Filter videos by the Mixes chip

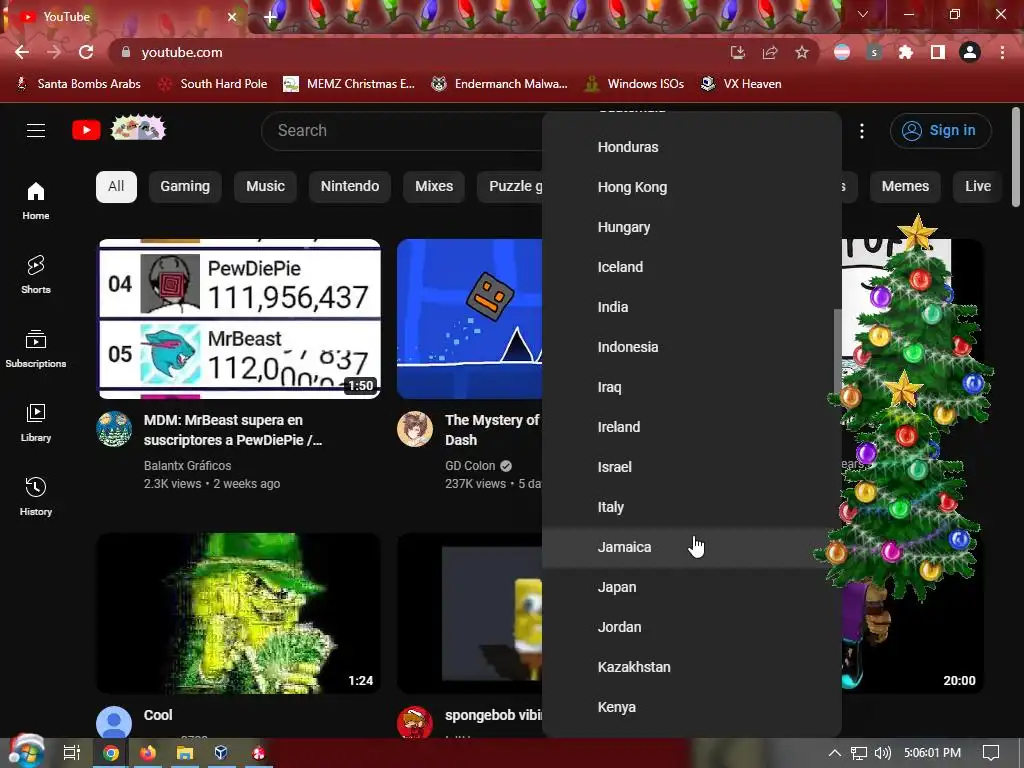click(434, 187)
